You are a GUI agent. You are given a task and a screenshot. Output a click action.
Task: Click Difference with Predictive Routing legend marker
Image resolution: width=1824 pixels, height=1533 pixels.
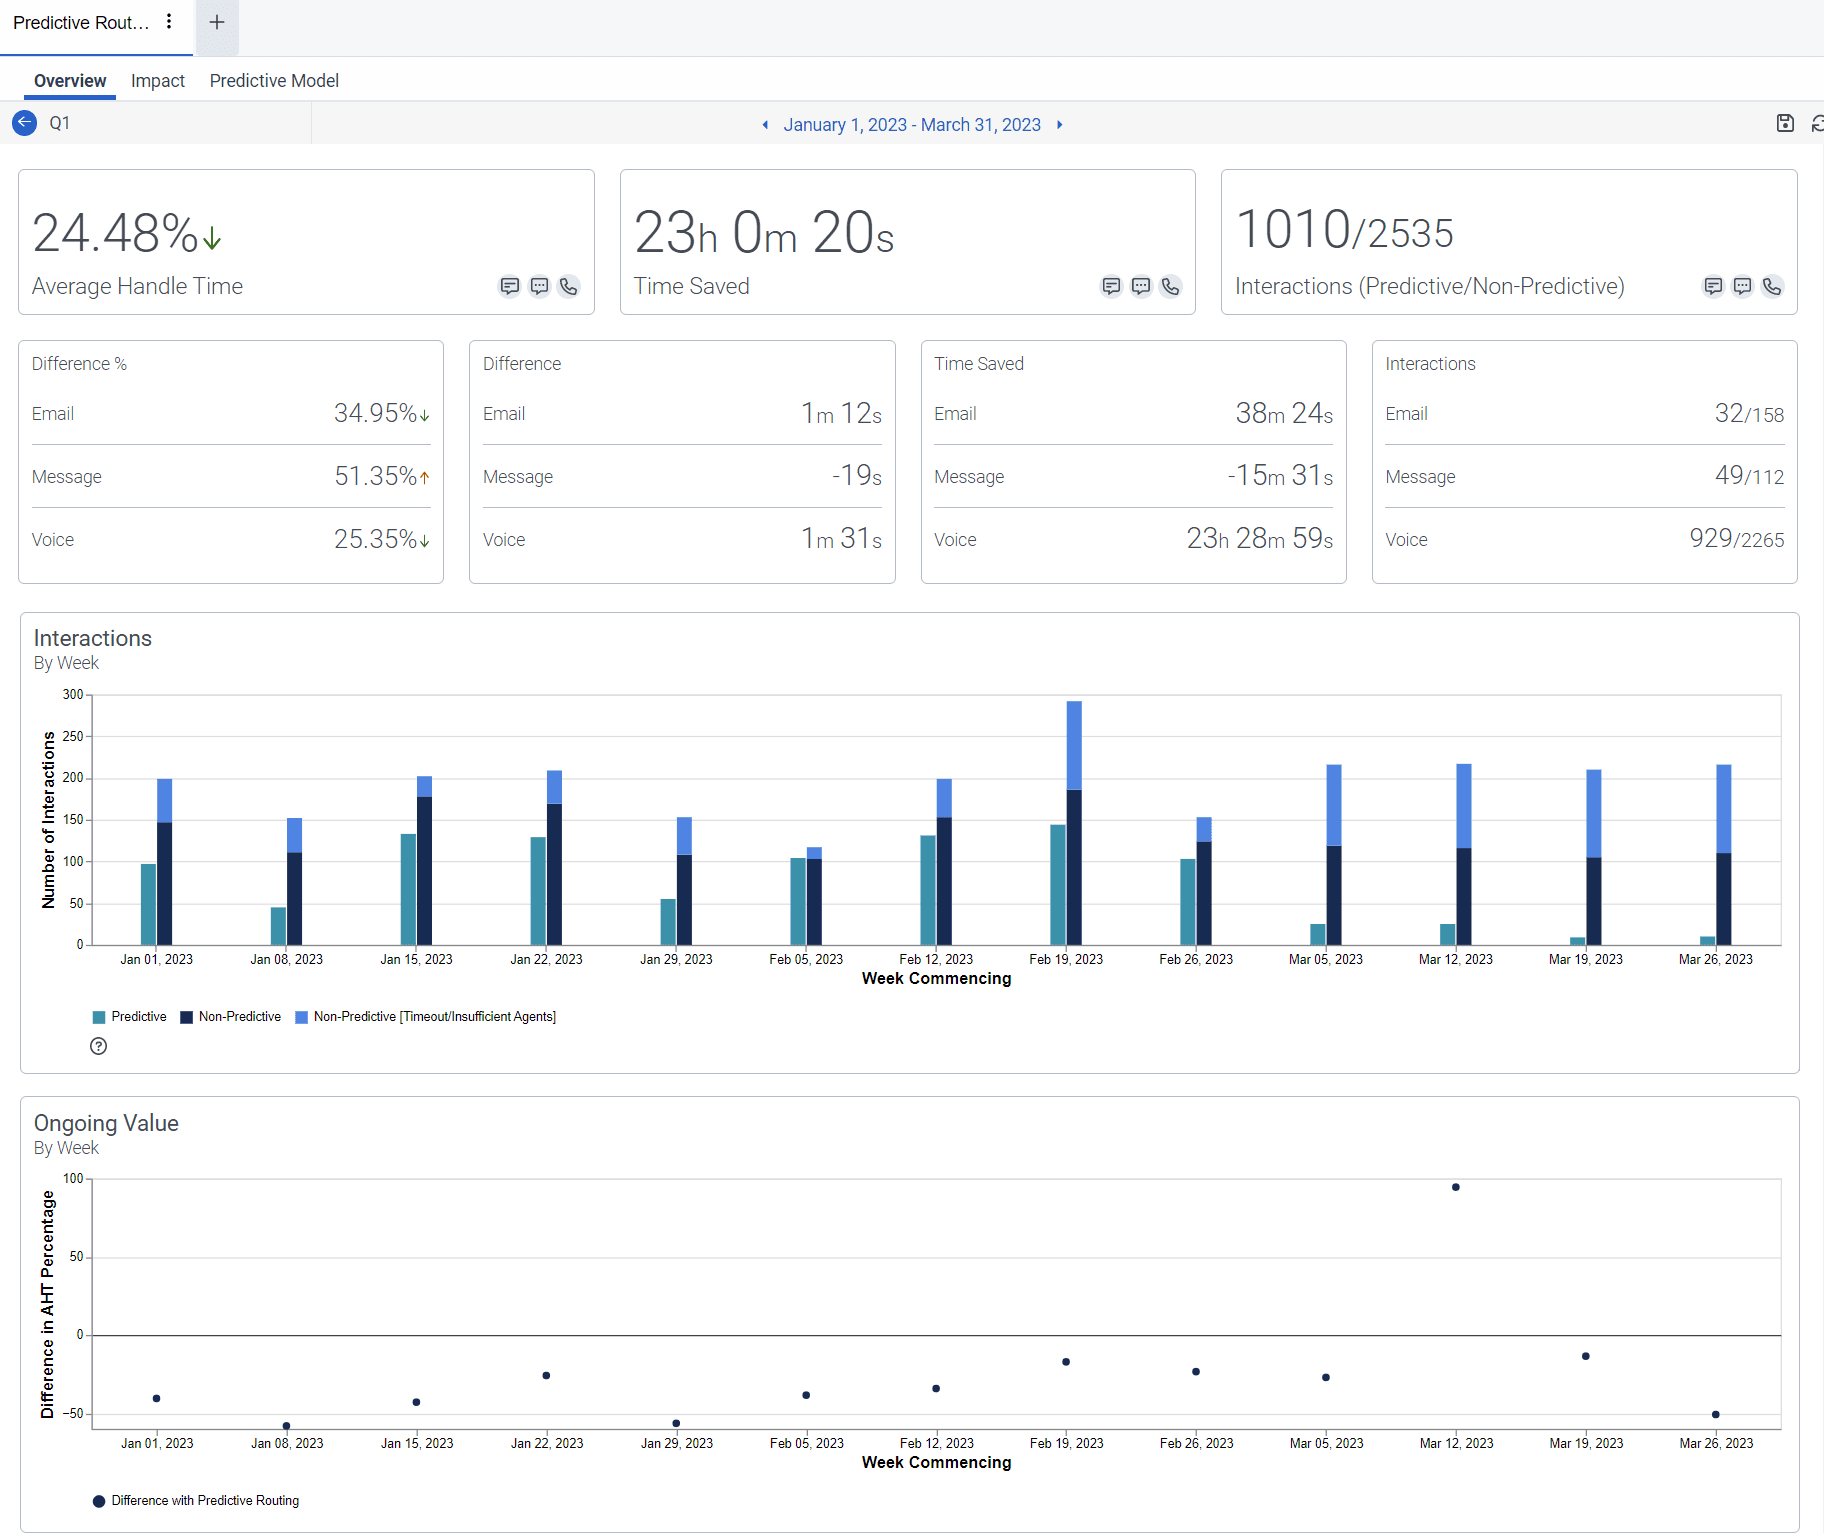(99, 1500)
